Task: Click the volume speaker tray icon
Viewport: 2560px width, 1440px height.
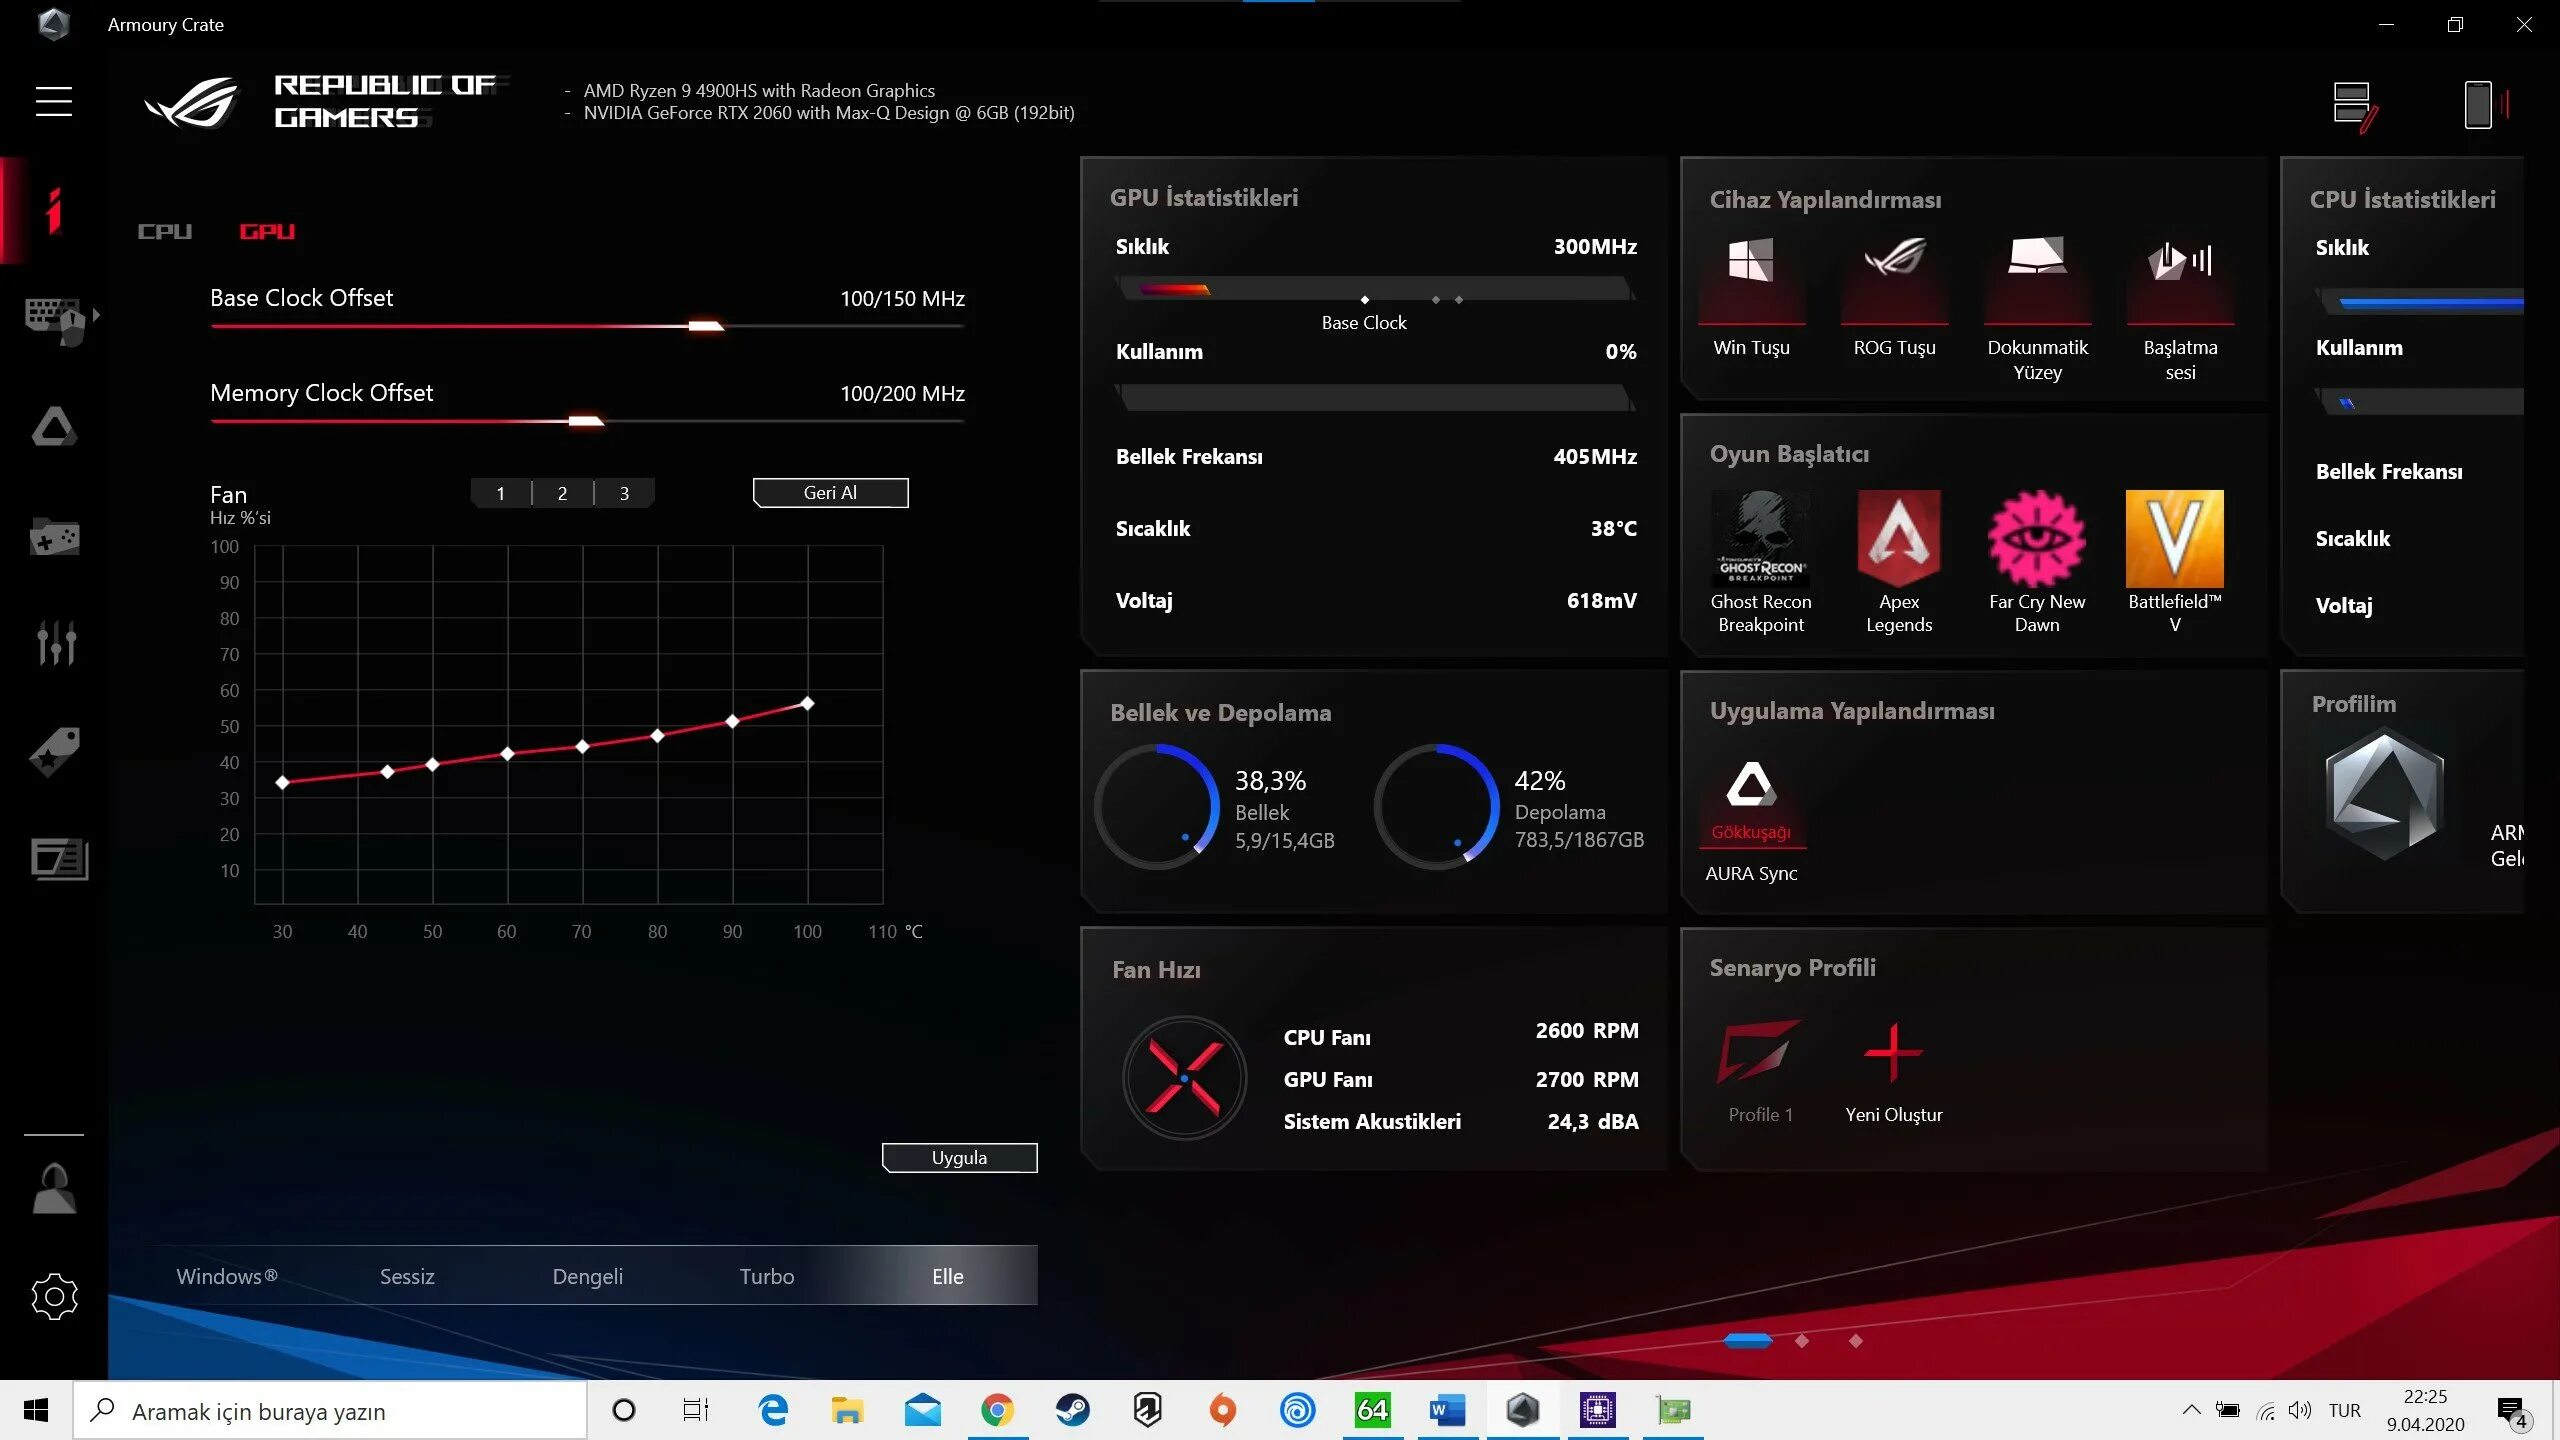Action: pos(2300,1410)
